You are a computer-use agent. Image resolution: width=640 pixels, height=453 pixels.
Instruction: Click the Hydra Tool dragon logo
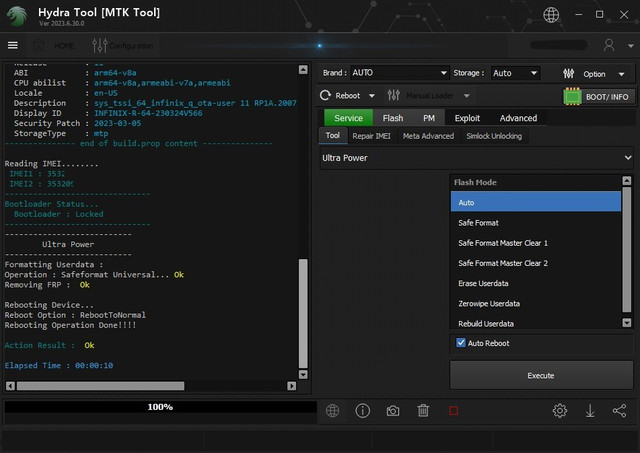point(16,16)
